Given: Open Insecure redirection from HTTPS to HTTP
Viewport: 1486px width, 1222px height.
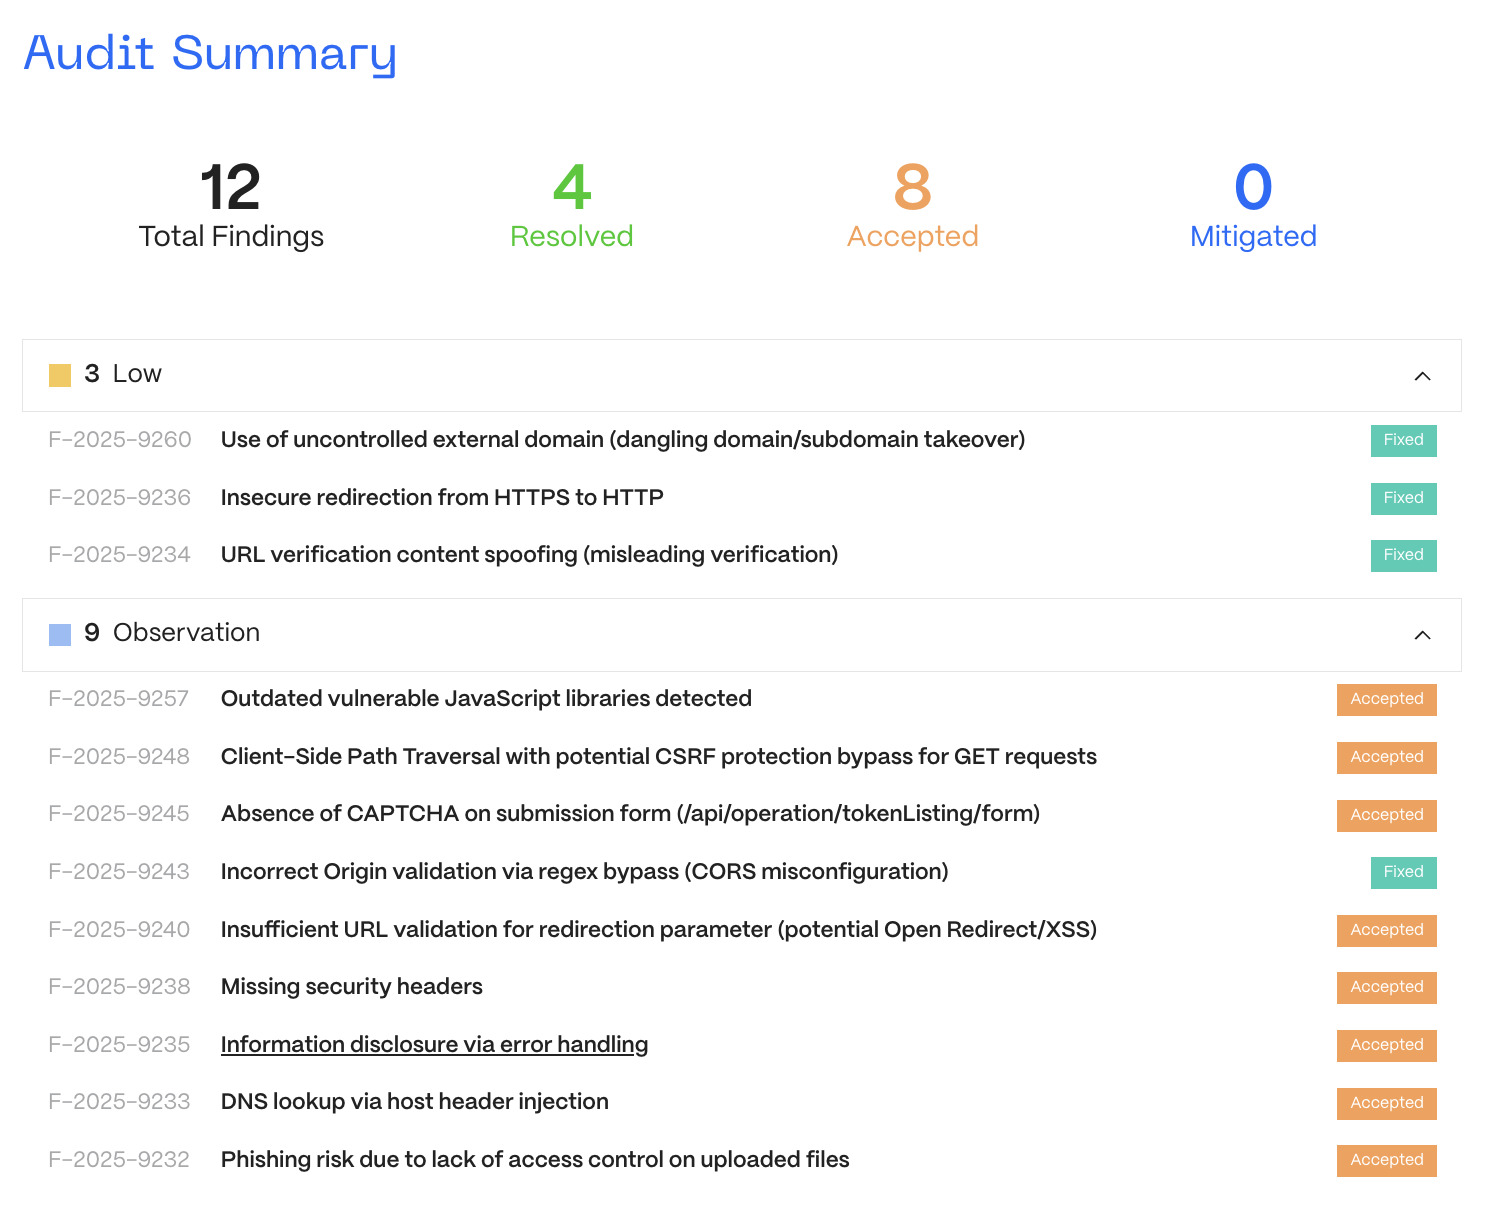Looking at the screenshot, I should [x=442, y=497].
